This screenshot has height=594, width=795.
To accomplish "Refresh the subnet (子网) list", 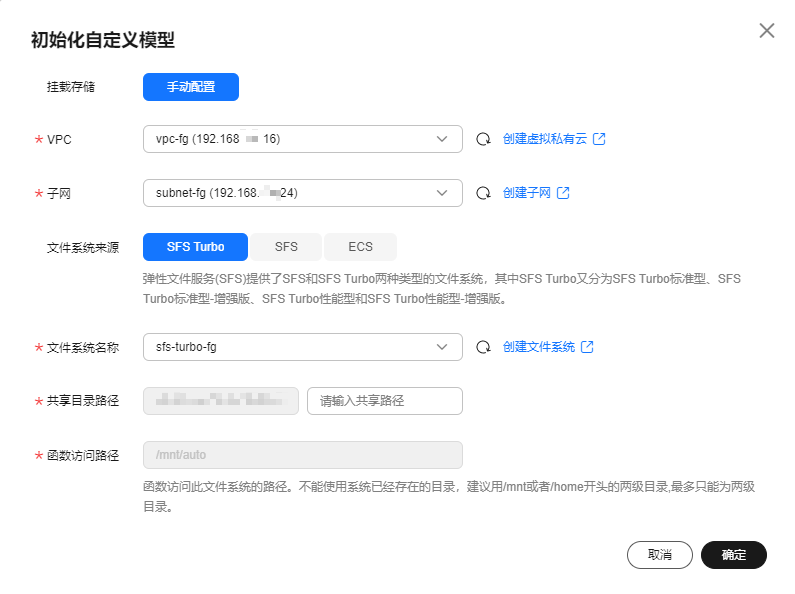I will click(483, 193).
